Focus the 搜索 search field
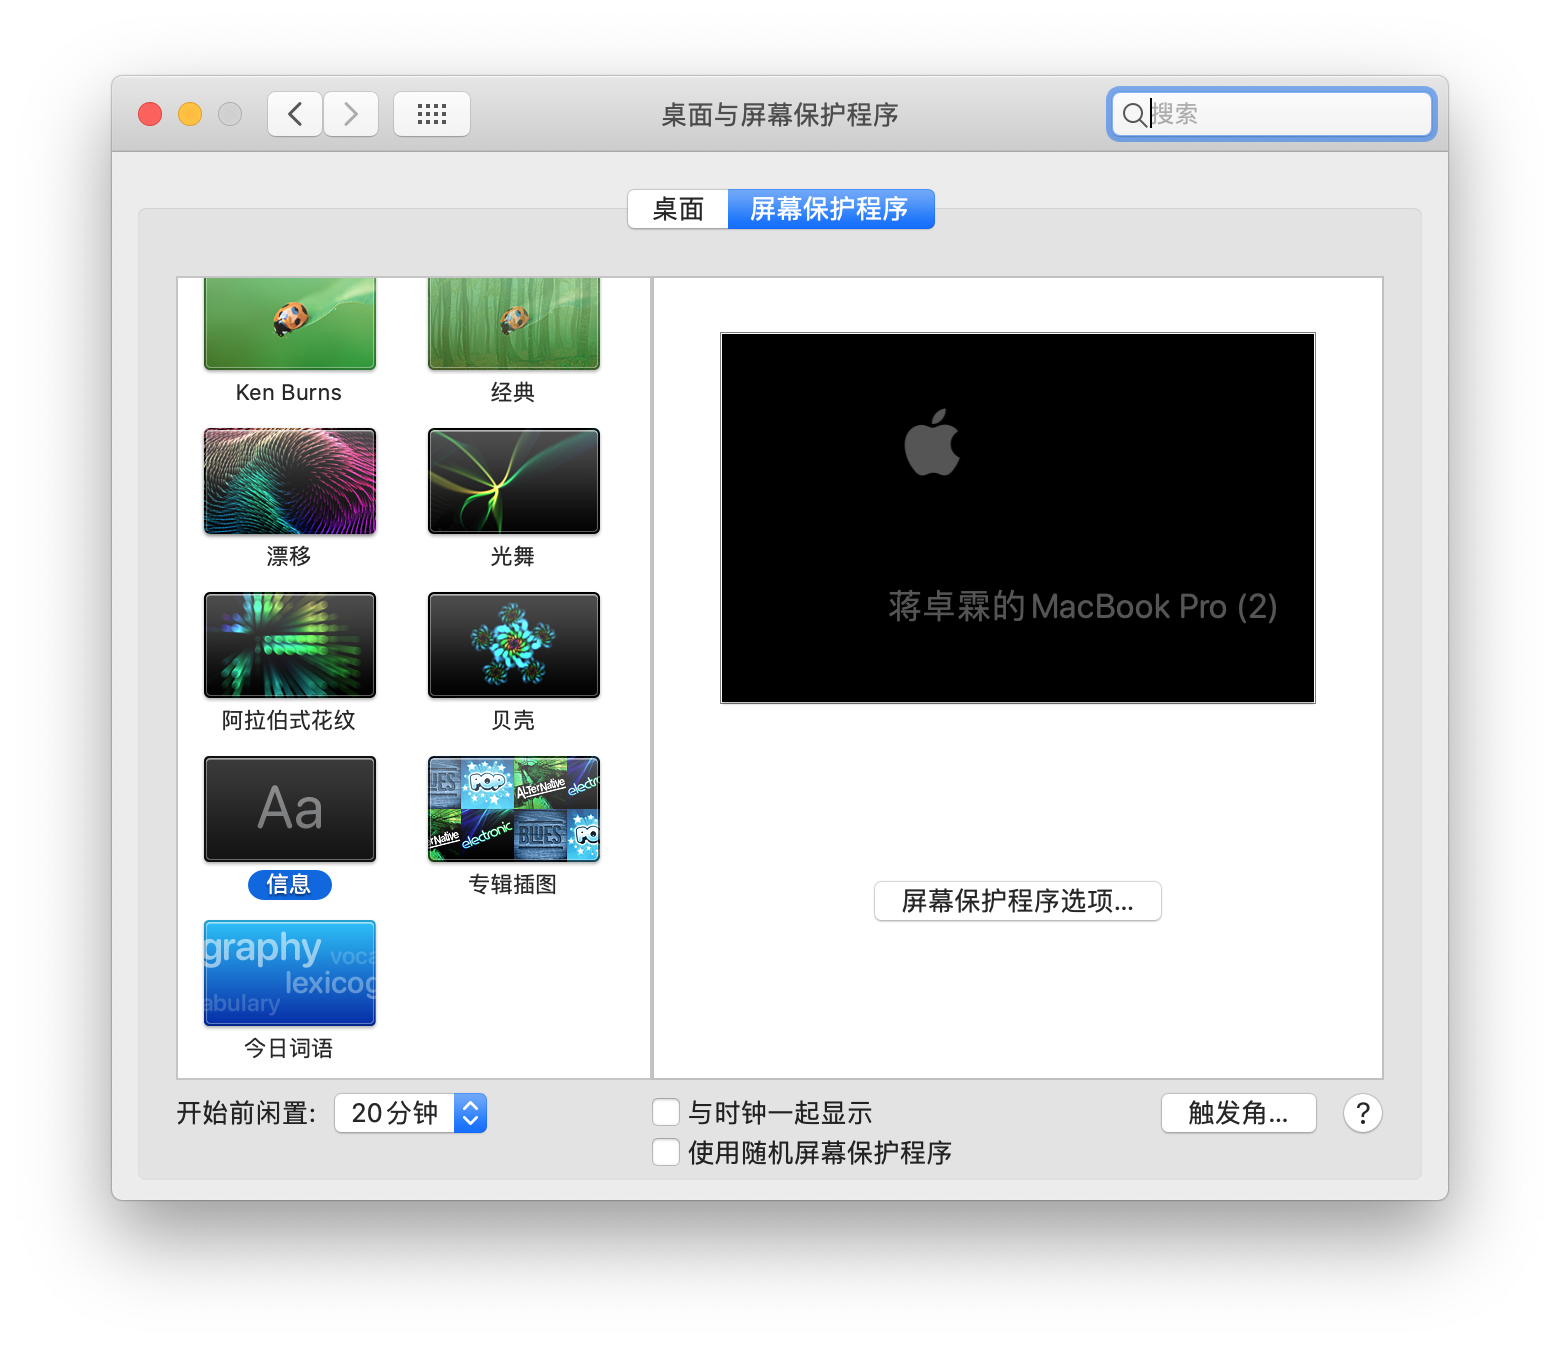Viewport: 1560px width, 1348px height. pos(1272,114)
